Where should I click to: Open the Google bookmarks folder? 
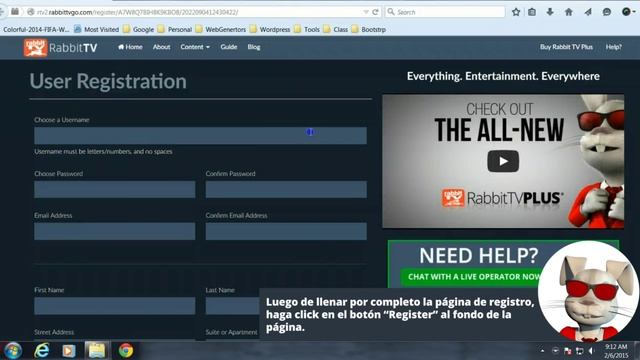coord(138,29)
